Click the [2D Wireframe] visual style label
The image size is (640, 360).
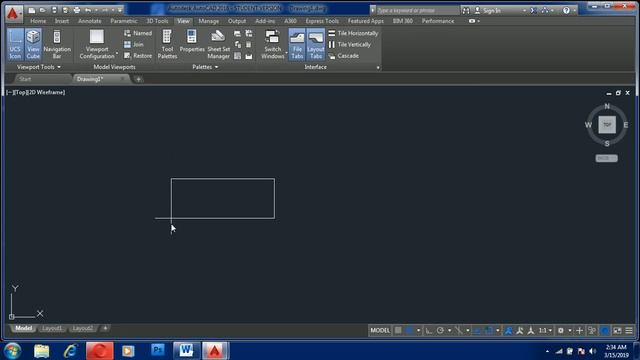46,92
